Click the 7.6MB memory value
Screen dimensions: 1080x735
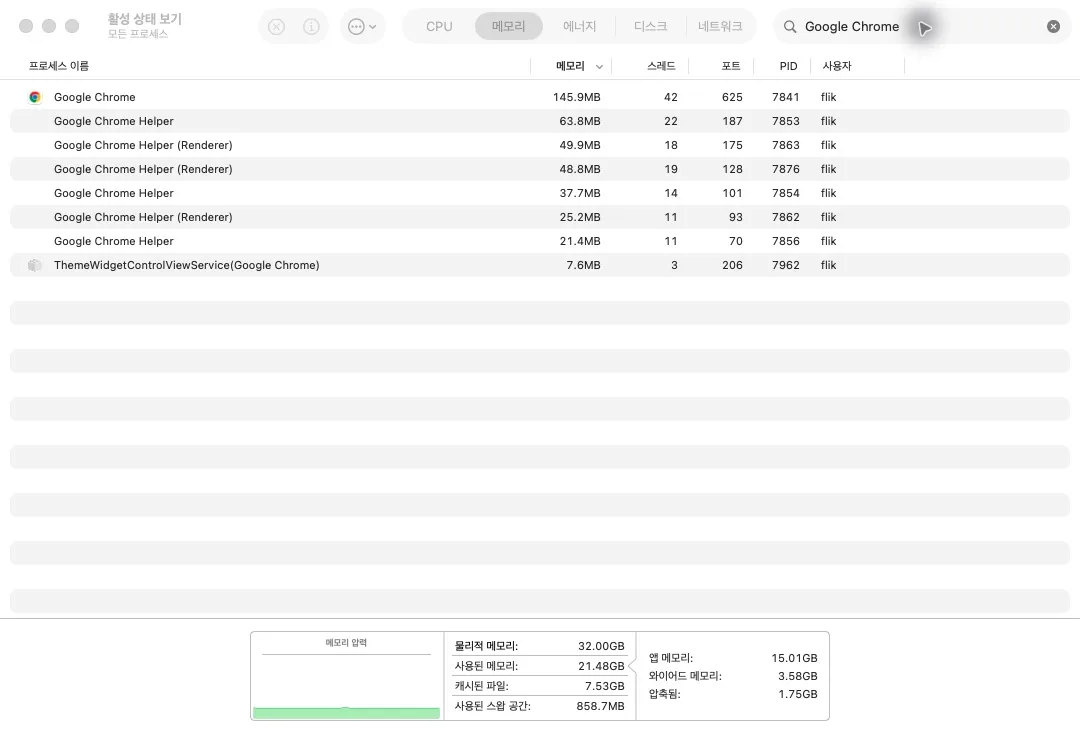[x=583, y=265]
